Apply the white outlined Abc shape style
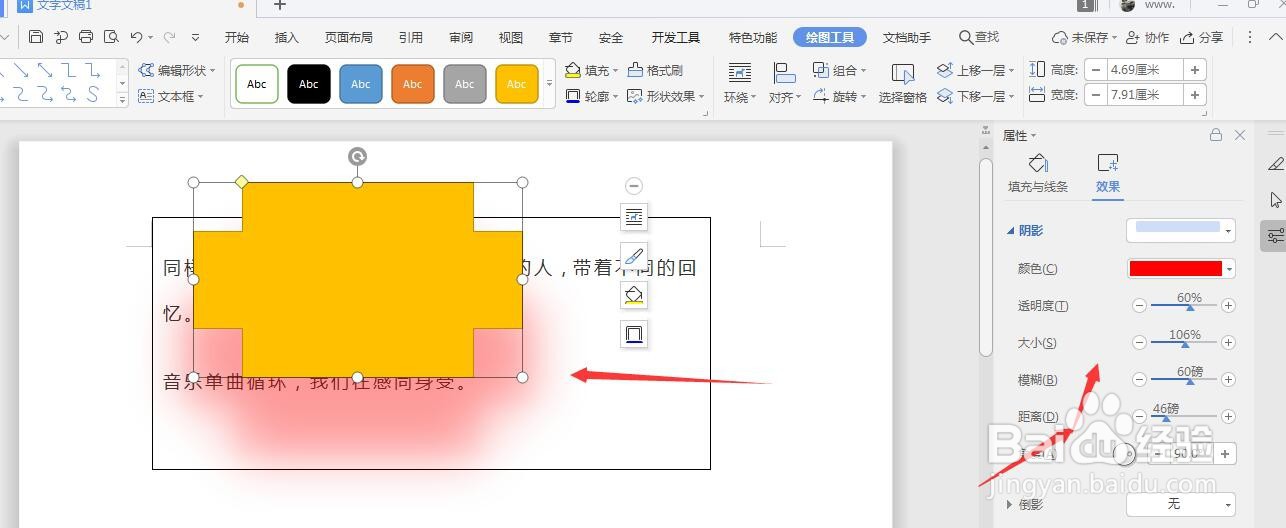 [x=257, y=84]
